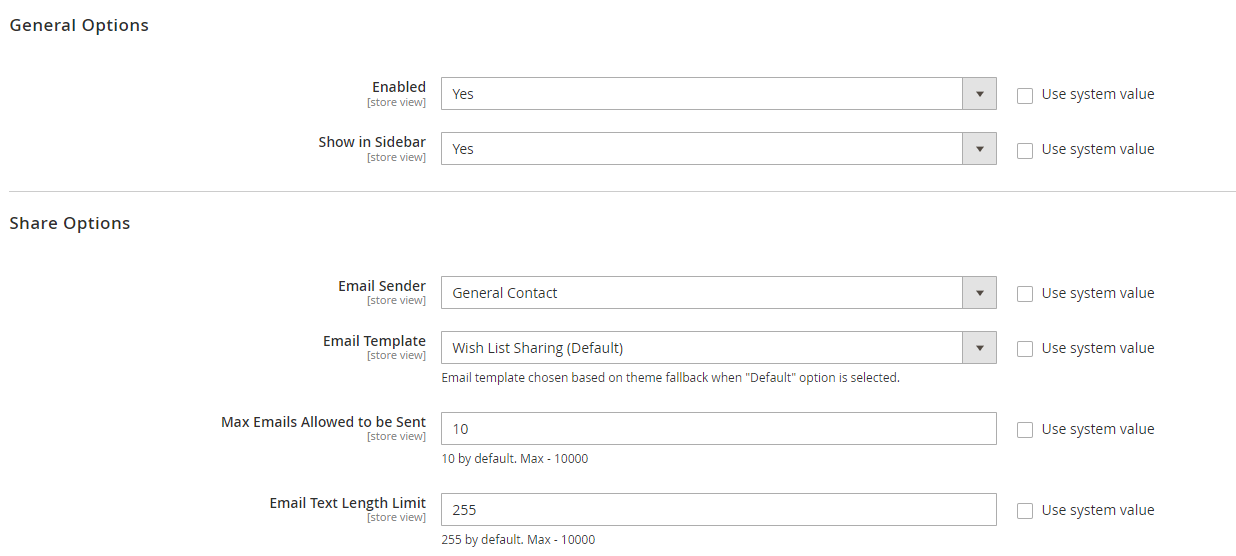1236x556 pixels.
Task: Open the Email Sender dropdown arrow
Action: click(979, 293)
